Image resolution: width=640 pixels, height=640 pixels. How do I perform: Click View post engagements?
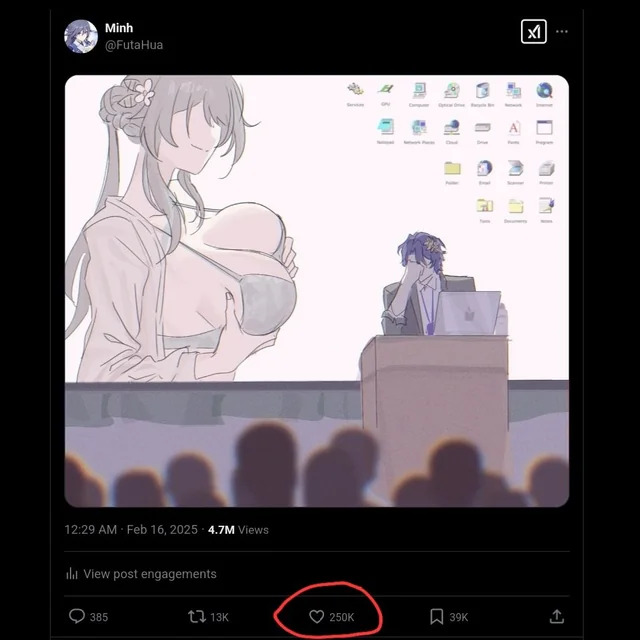[x=150, y=574]
